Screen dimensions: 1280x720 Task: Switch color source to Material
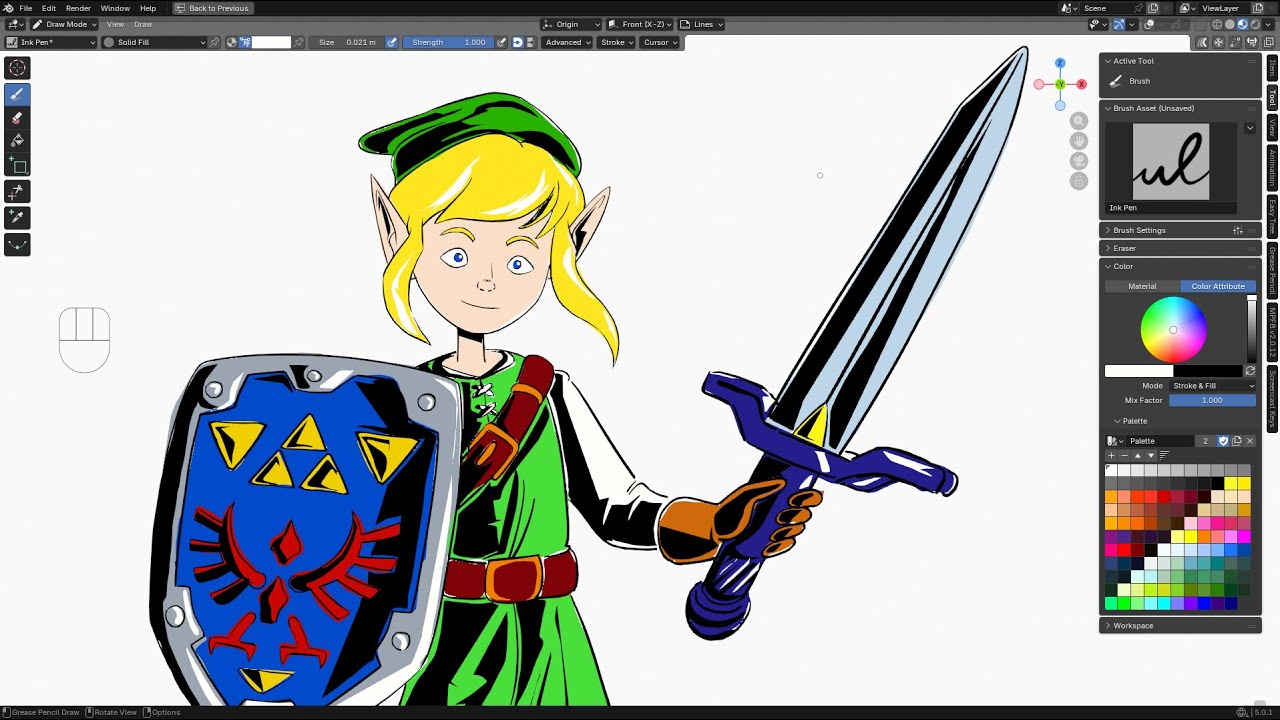click(x=1142, y=286)
